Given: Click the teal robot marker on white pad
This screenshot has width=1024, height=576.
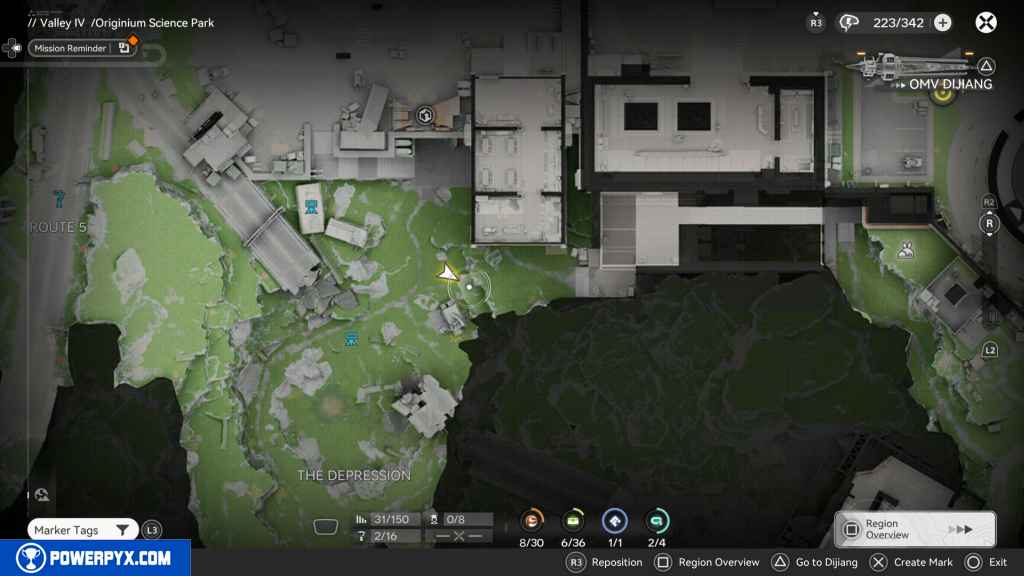Looking at the screenshot, I should point(312,207).
